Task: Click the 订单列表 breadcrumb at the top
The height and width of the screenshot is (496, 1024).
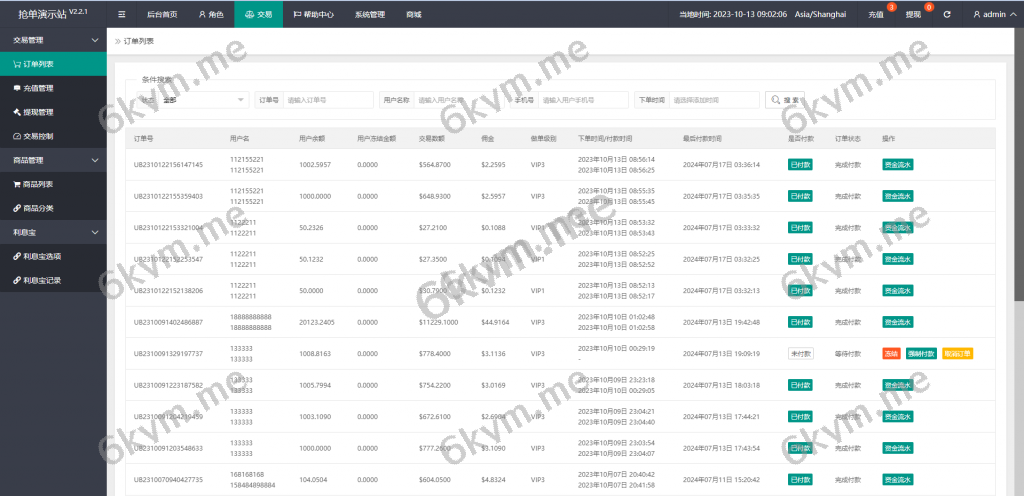Action: point(138,41)
